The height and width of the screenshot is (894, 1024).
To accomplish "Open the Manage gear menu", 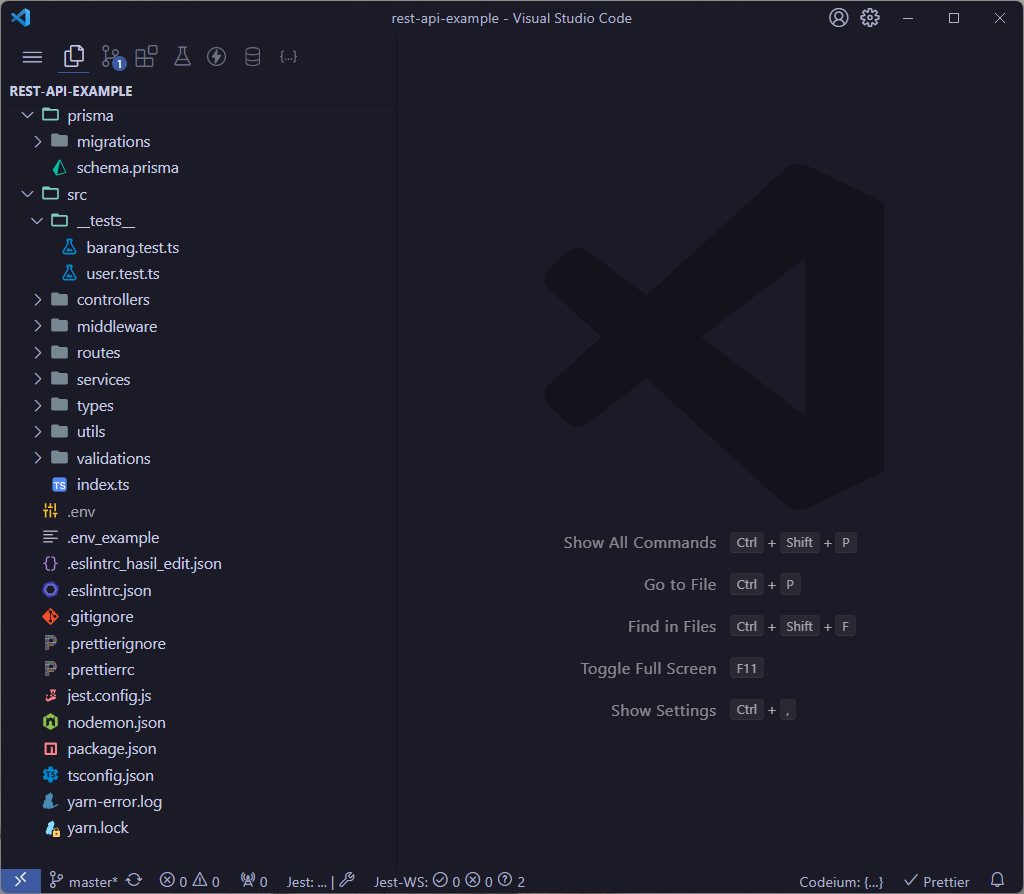I will 870,18.
